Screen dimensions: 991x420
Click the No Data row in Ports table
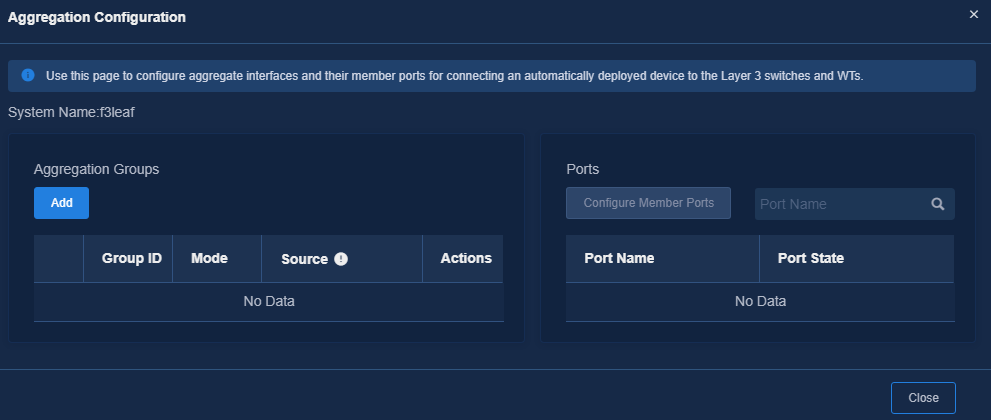pos(760,302)
